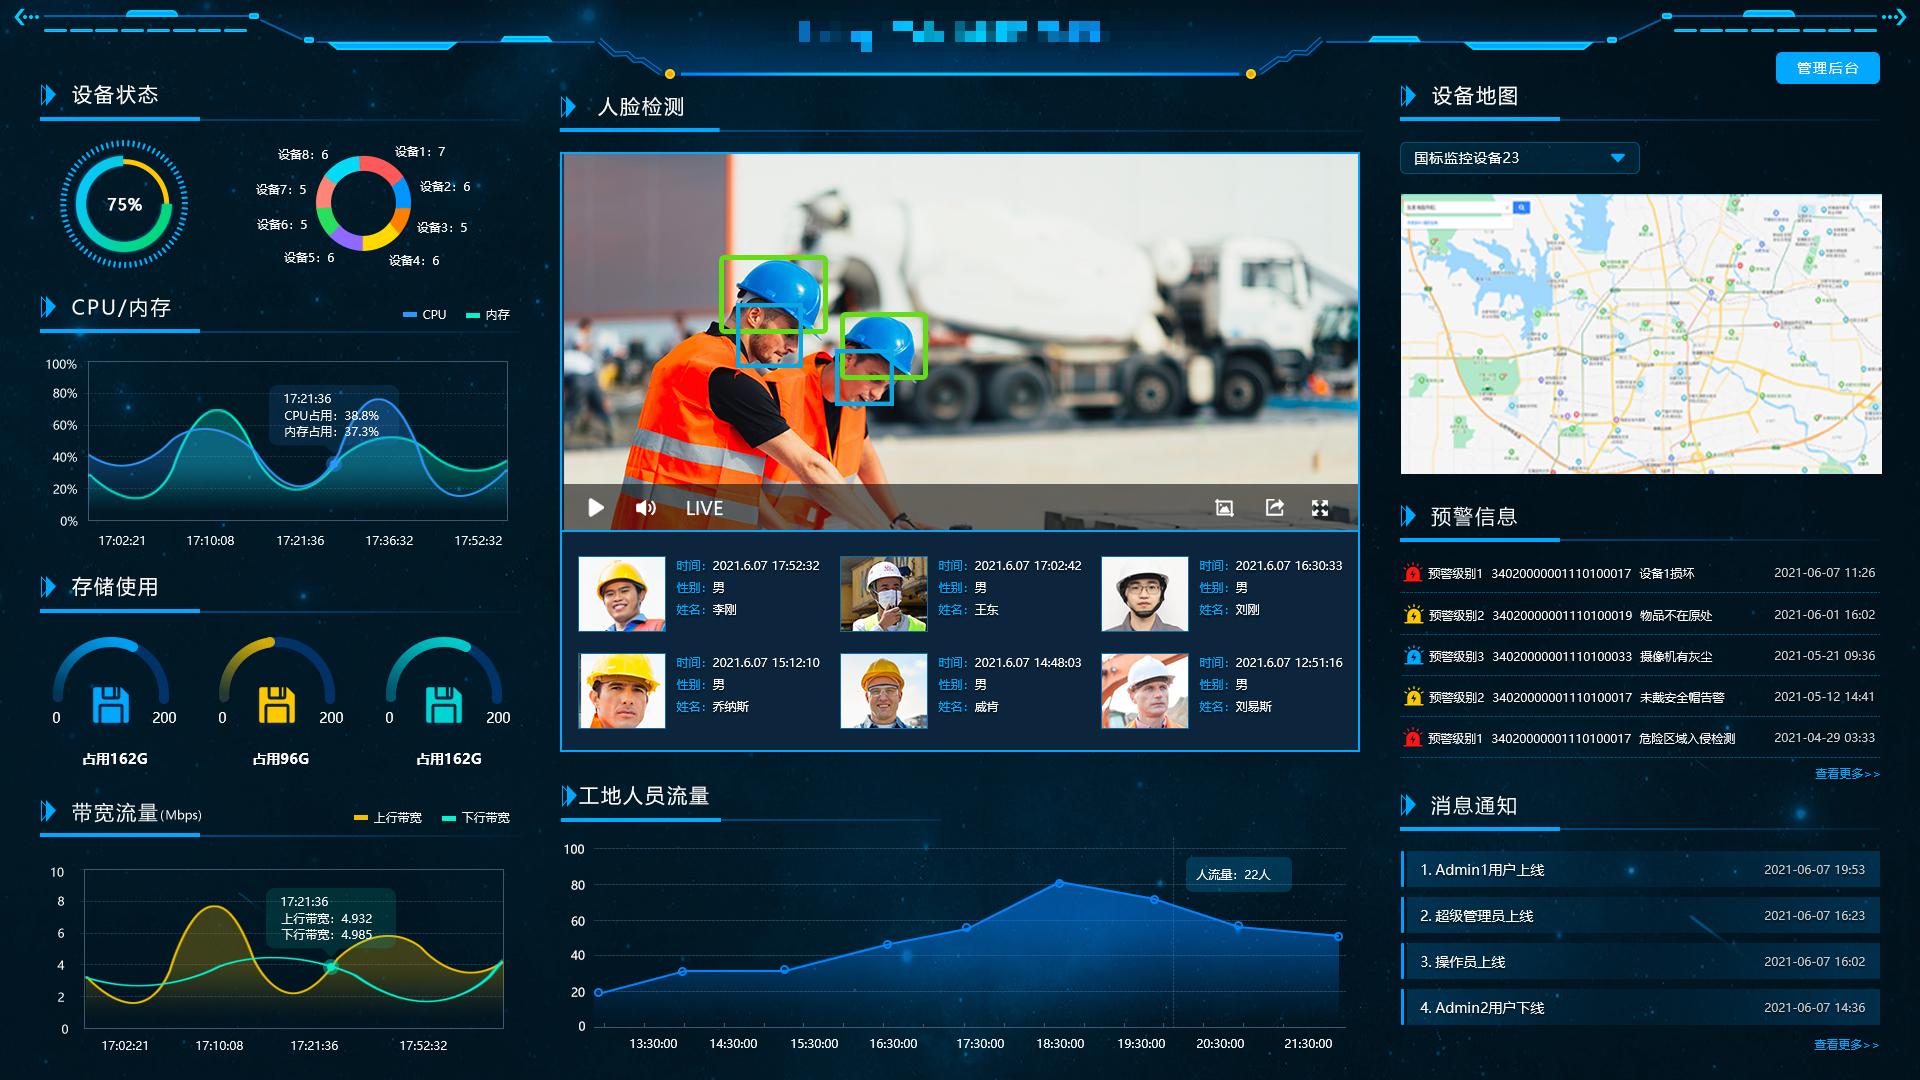Viewport: 1920px width, 1080px height.
Task: Play the live face detection video
Action: tap(596, 508)
